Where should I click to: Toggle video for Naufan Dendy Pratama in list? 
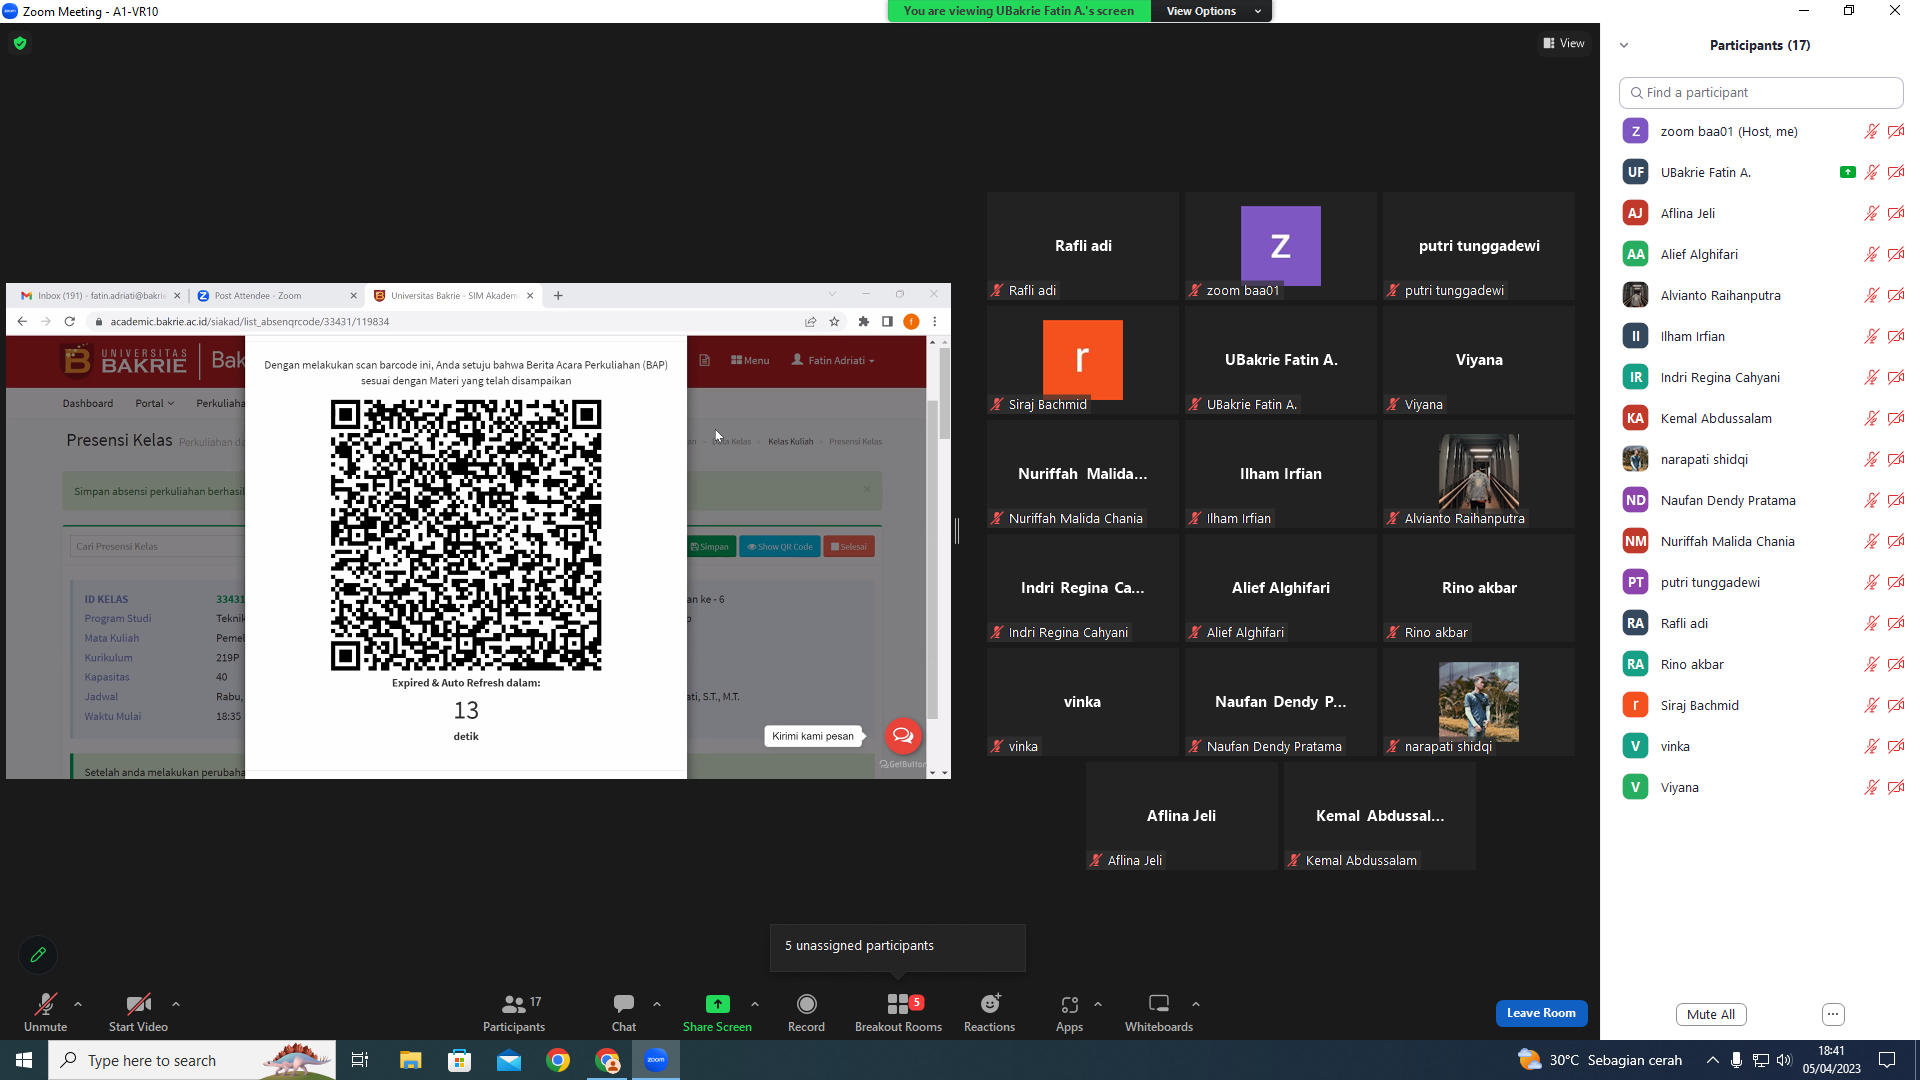click(1896, 500)
